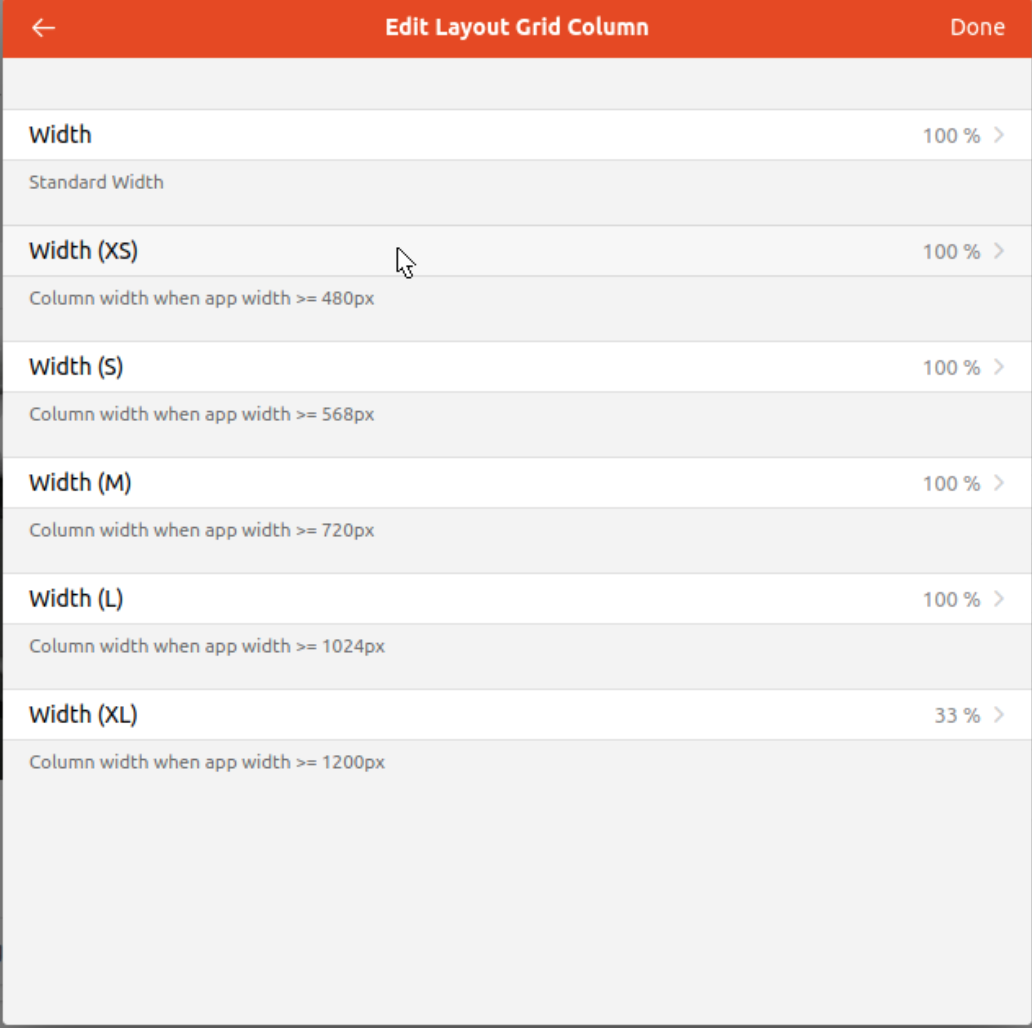1032x1028 pixels.
Task: Expand the Width (XL) chevron
Action: pos(998,715)
